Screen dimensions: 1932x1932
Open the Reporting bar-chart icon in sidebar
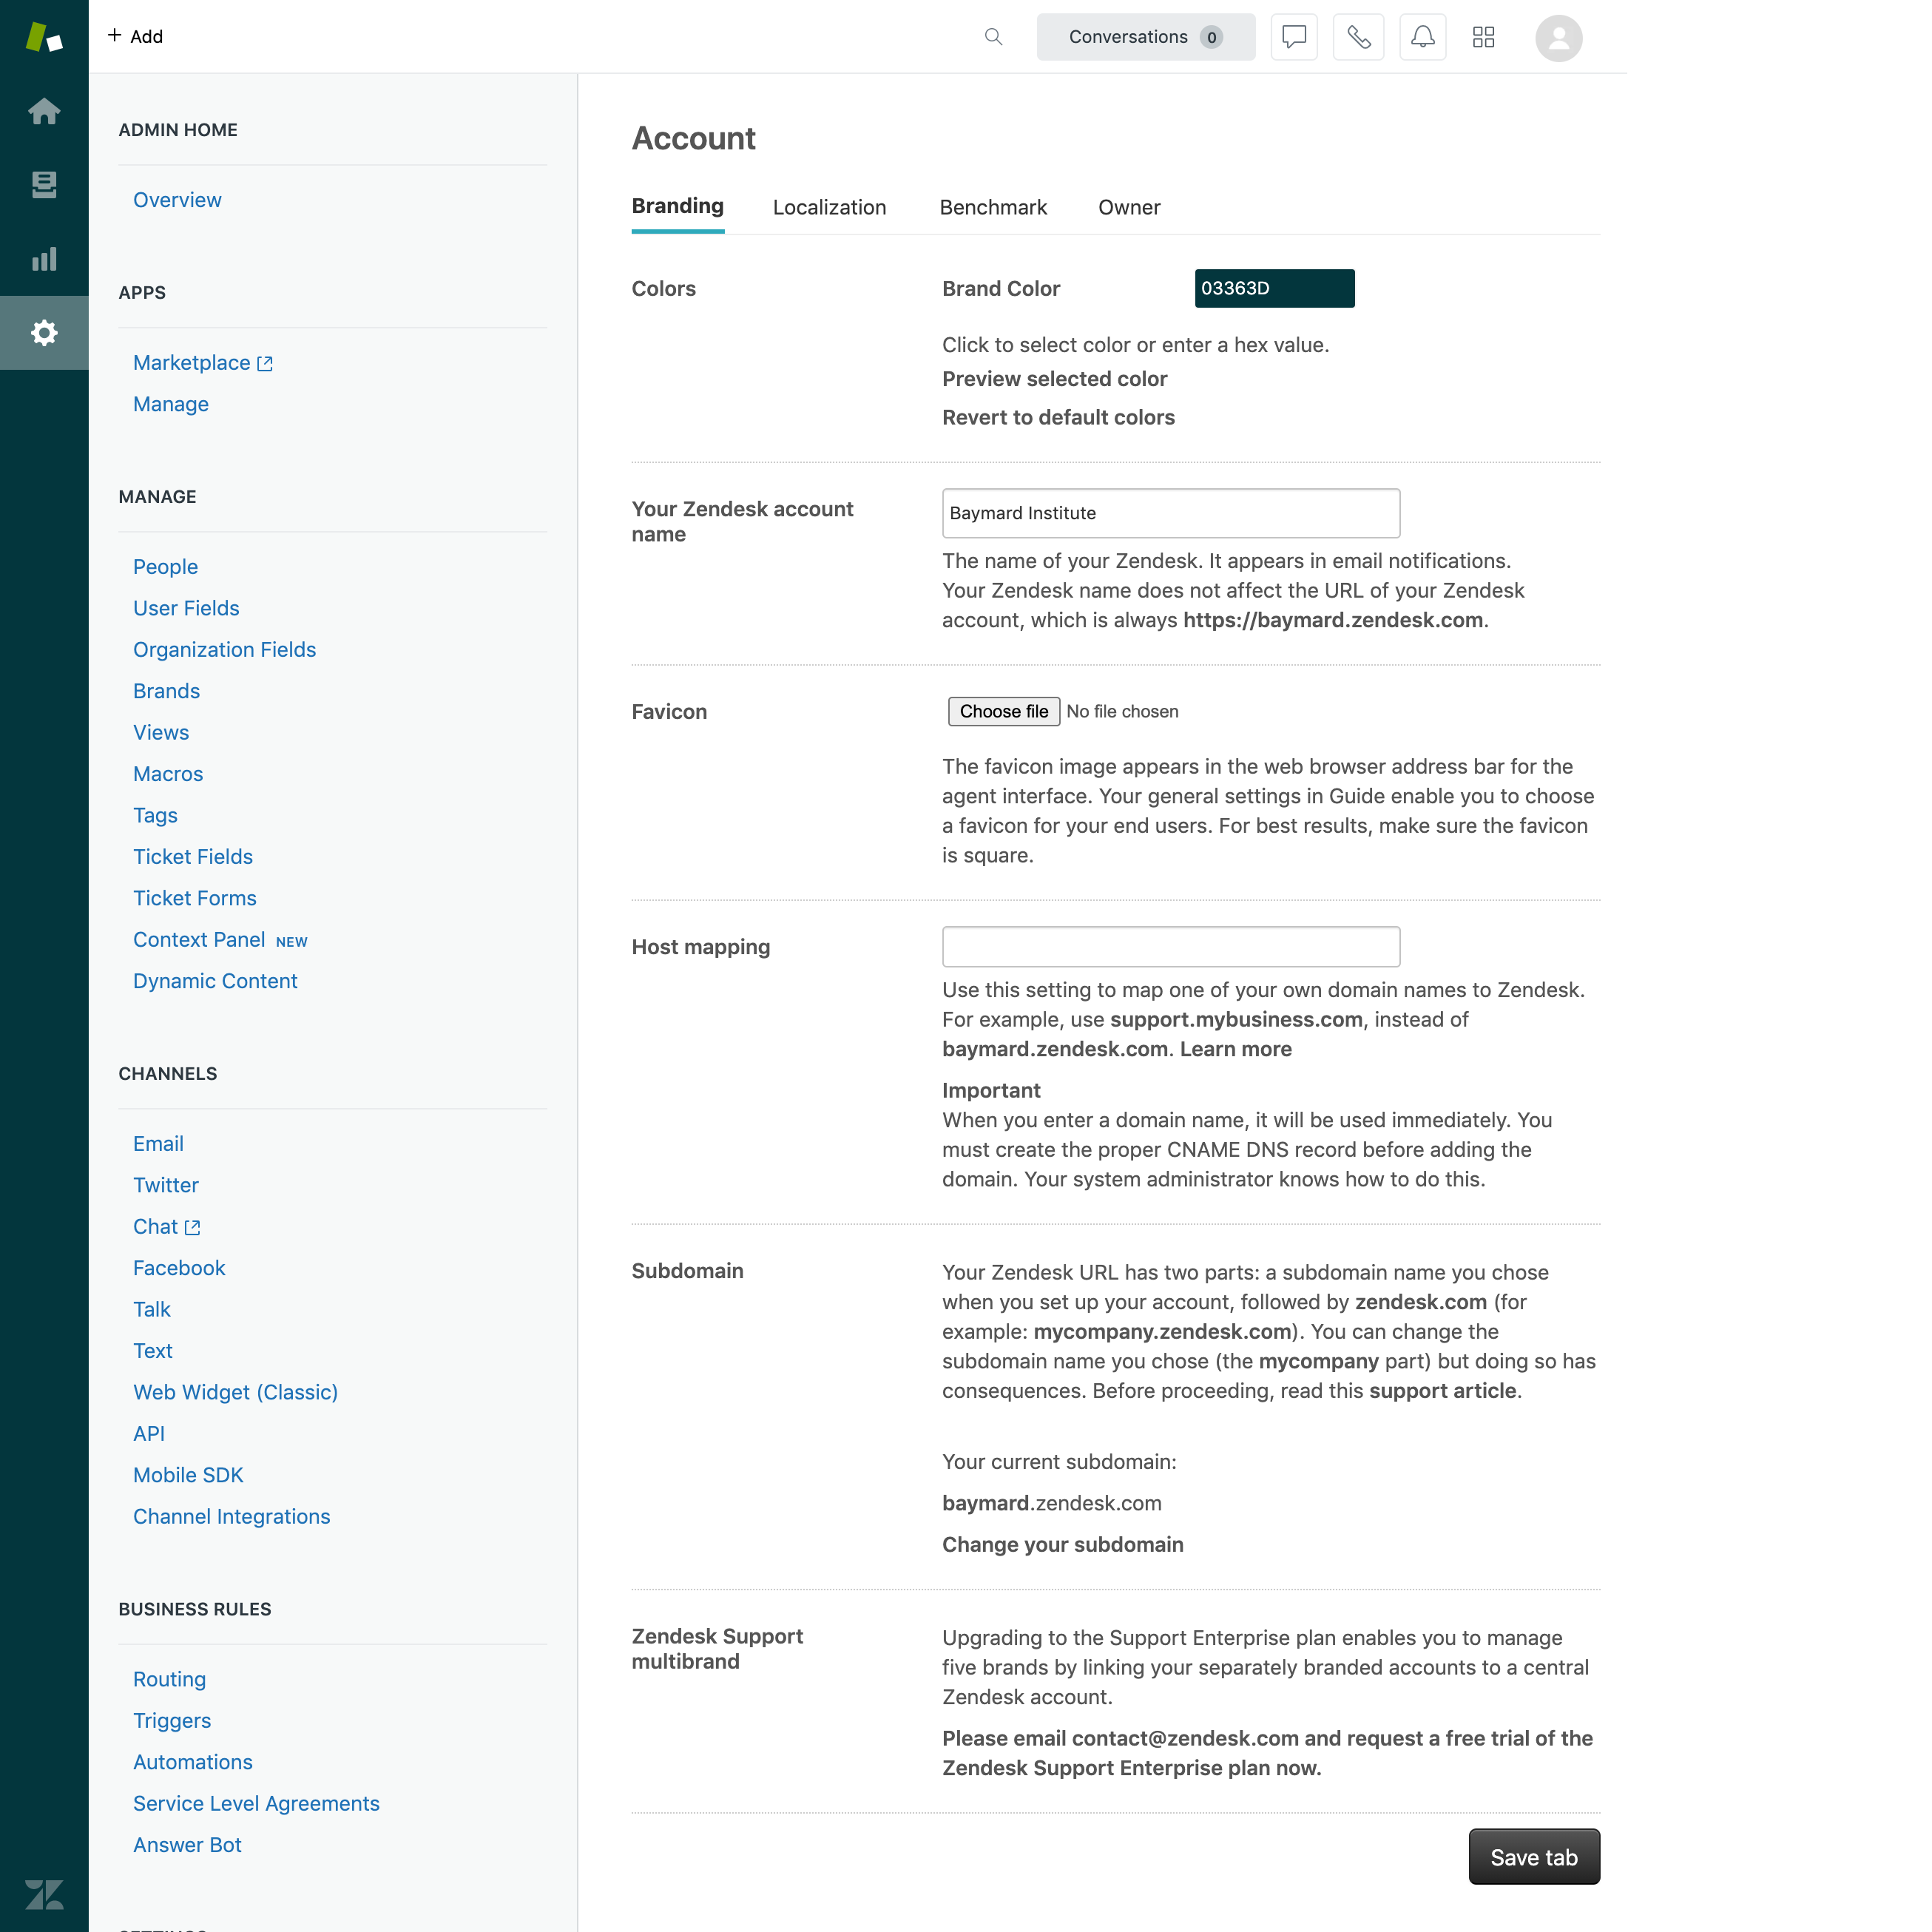click(x=44, y=259)
